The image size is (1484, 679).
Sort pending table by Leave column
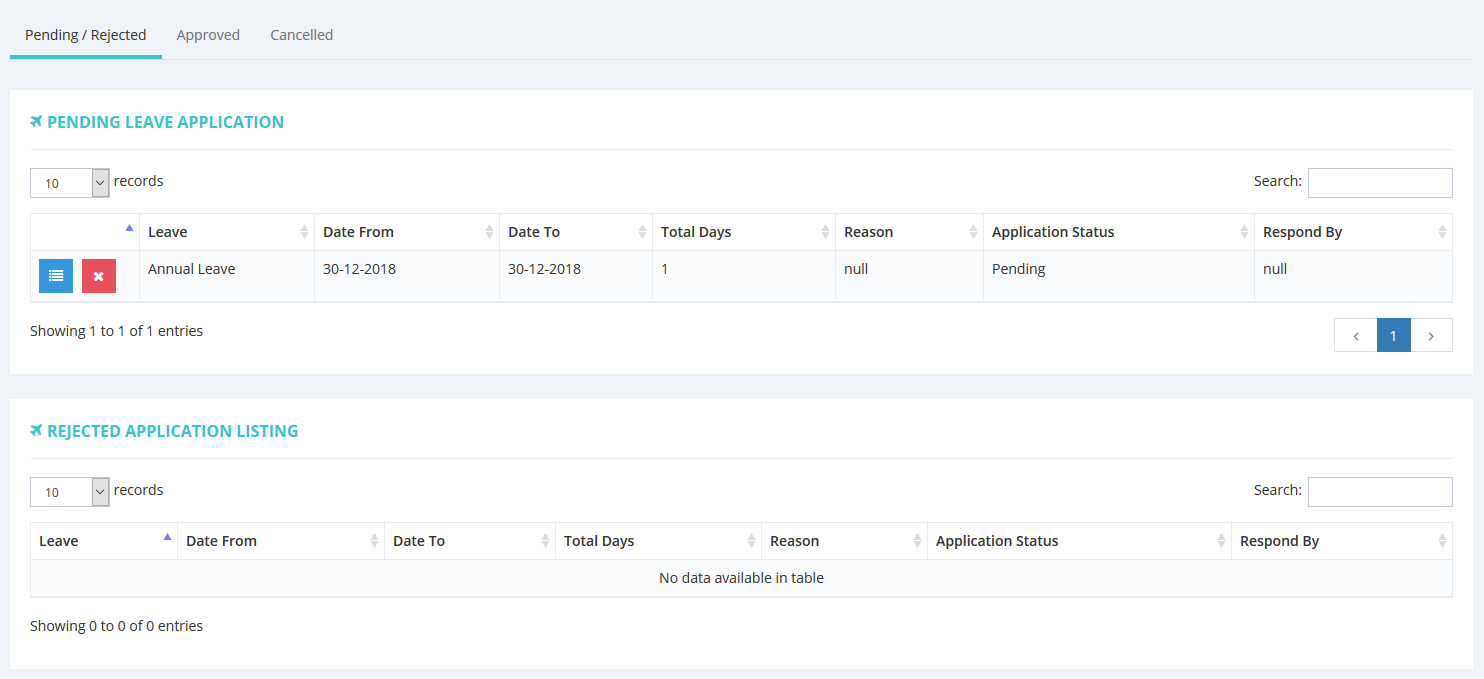[226, 232]
